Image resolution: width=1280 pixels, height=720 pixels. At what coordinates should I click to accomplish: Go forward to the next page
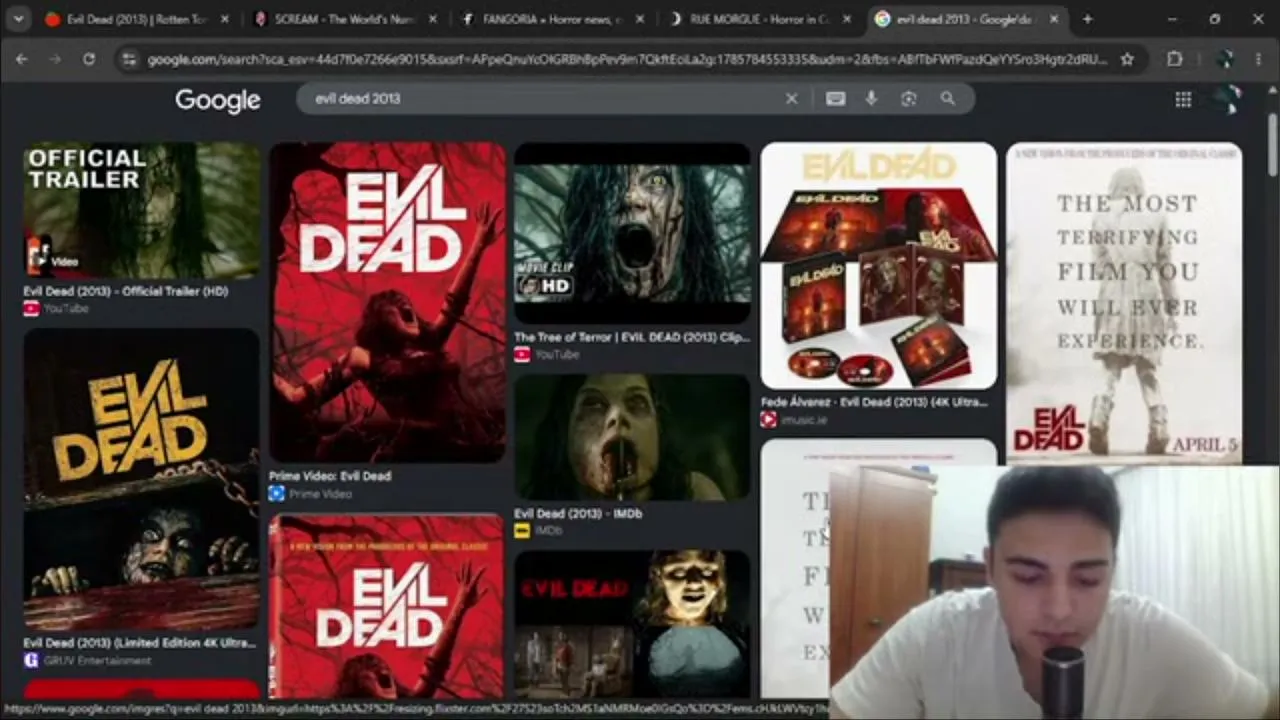coord(55,60)
